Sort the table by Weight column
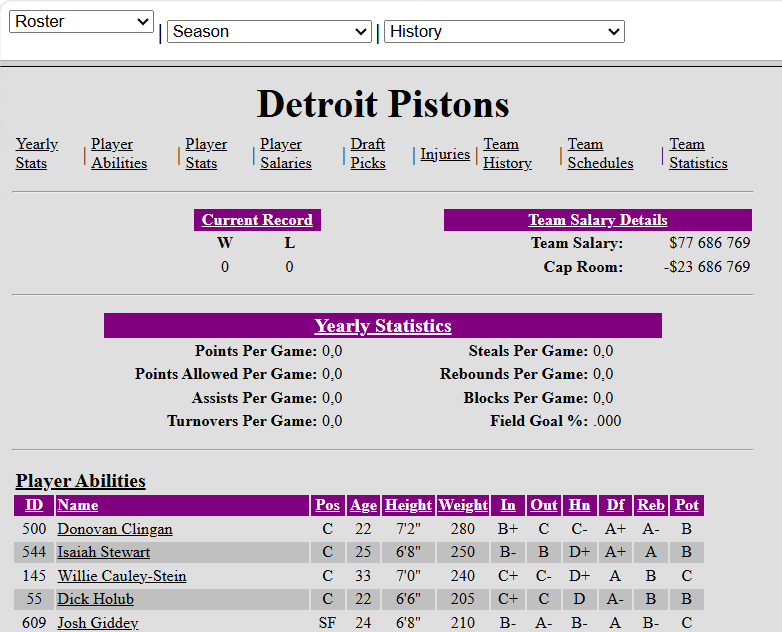This screenshot has width=782, height=632. coord(463,505)
